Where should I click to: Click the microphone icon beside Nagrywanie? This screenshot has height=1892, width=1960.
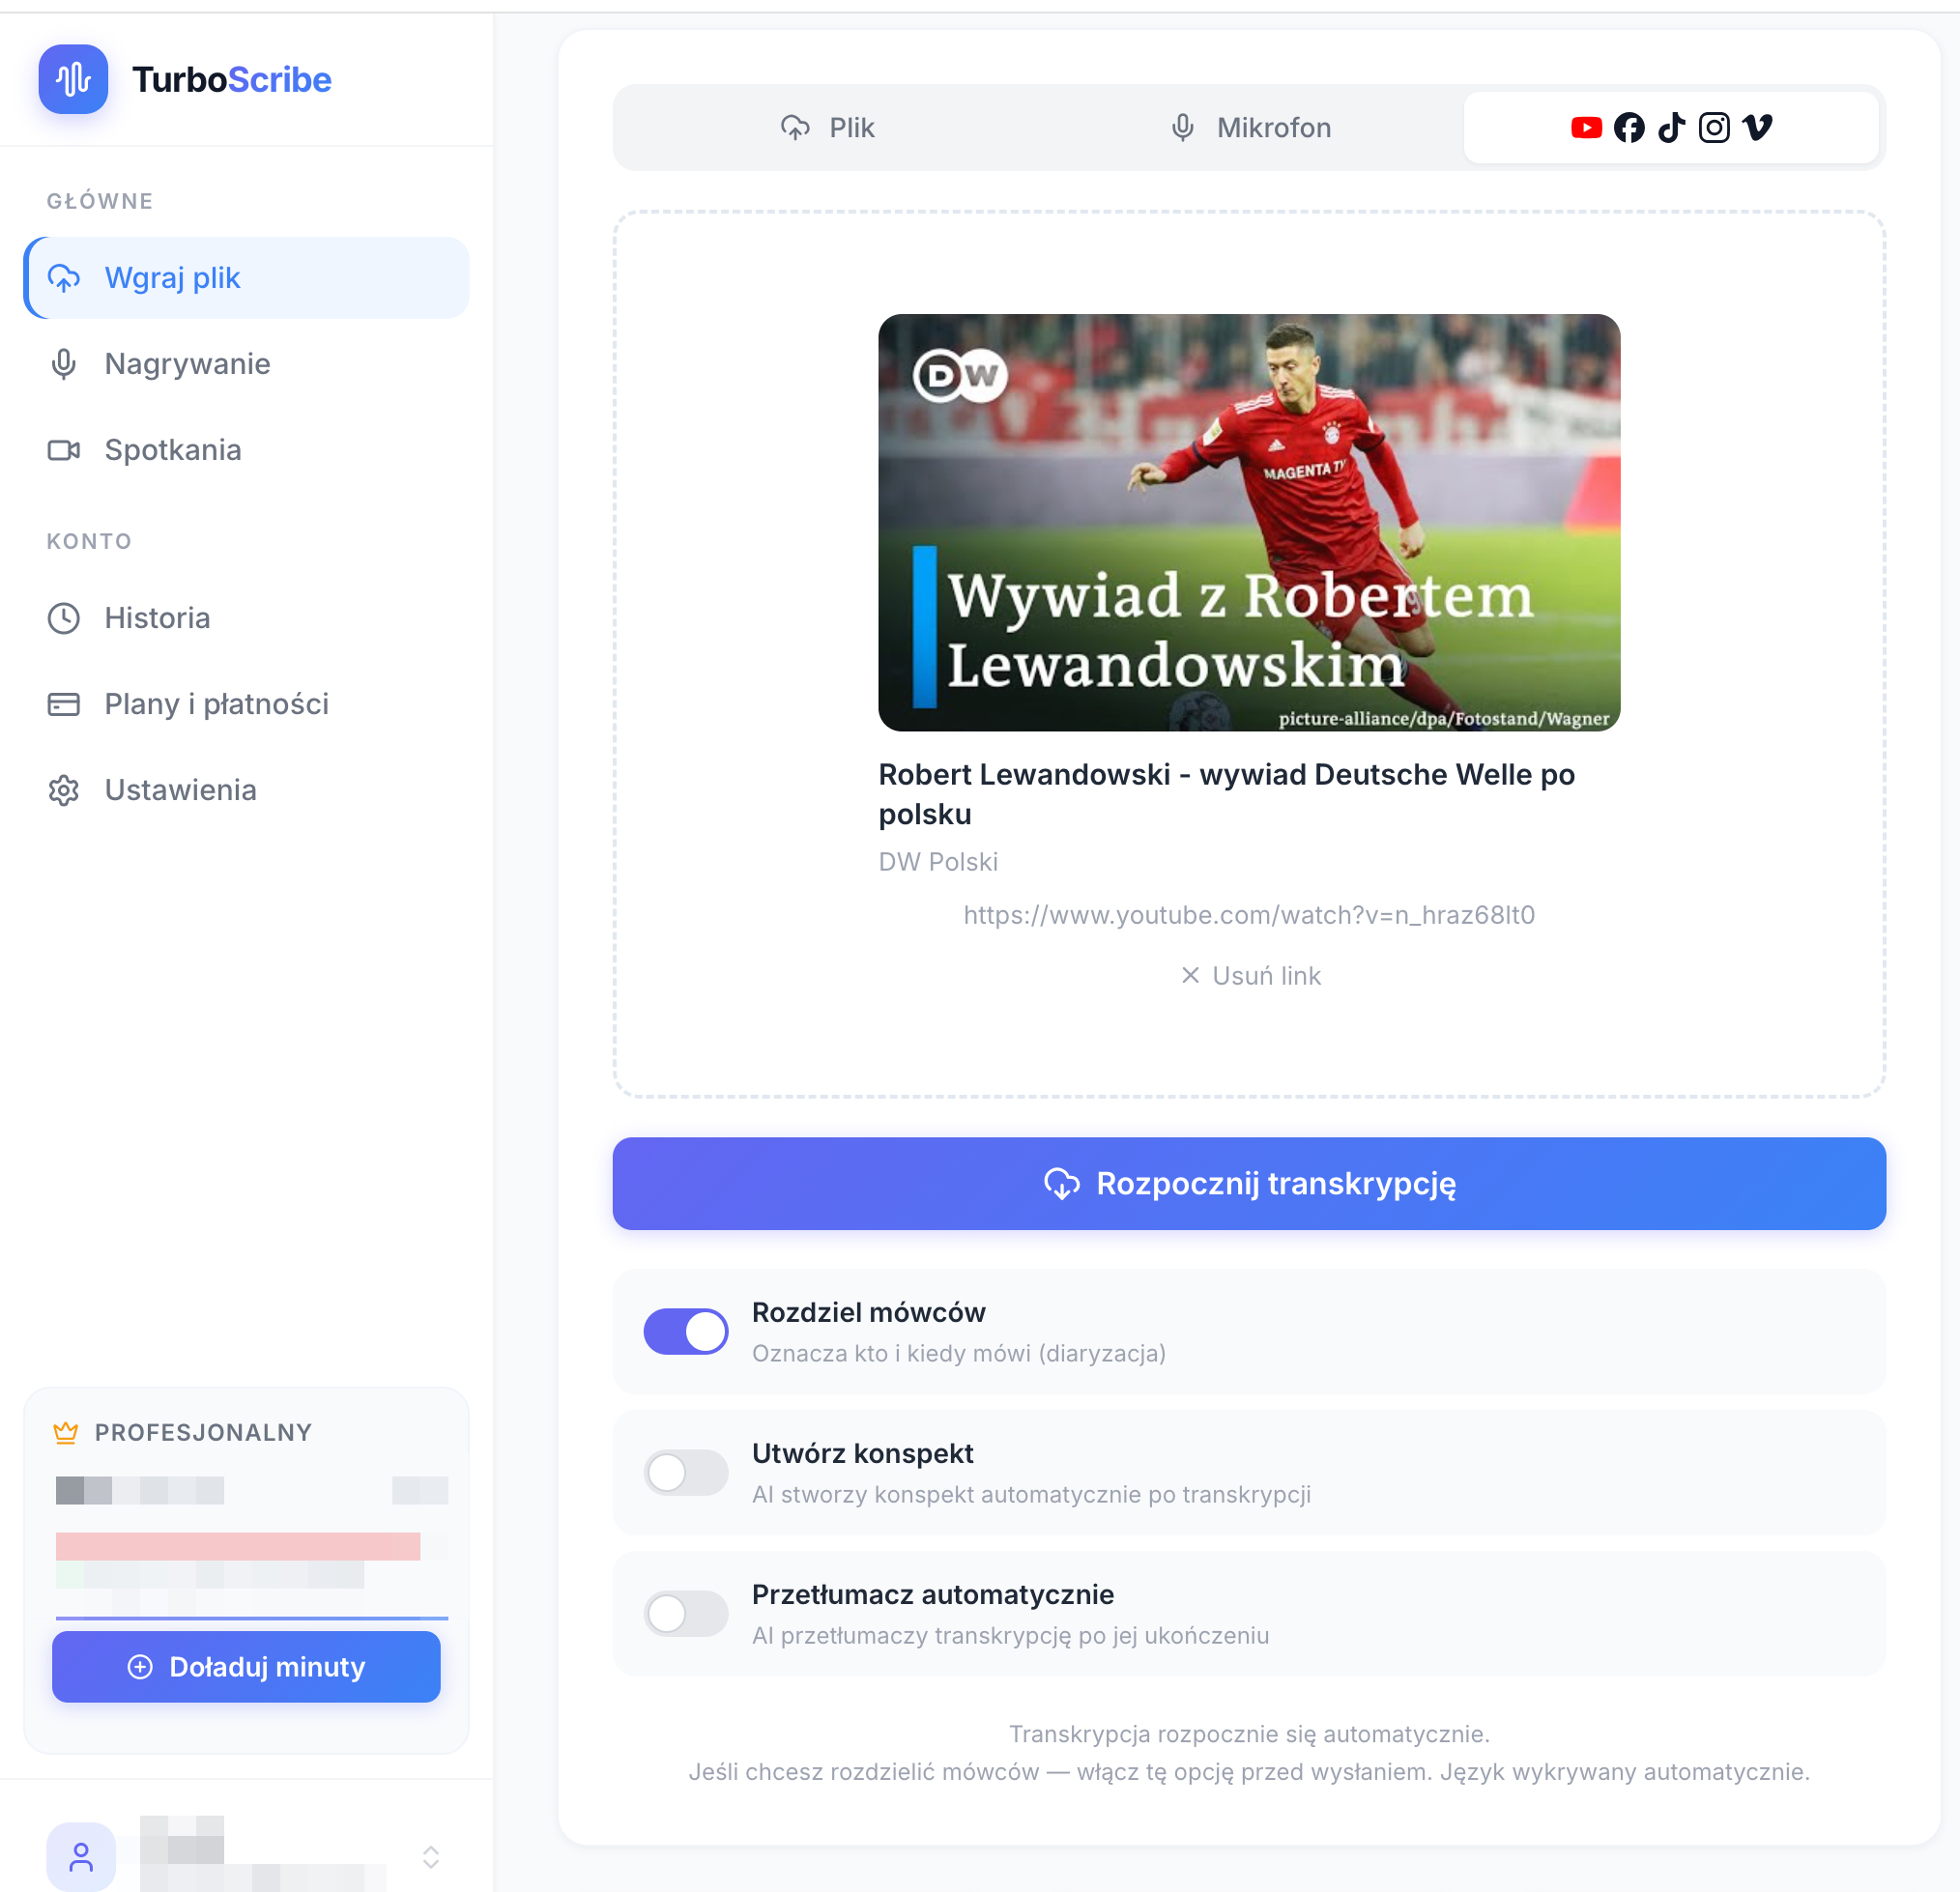pyautogui.click(x=64, y=364)
